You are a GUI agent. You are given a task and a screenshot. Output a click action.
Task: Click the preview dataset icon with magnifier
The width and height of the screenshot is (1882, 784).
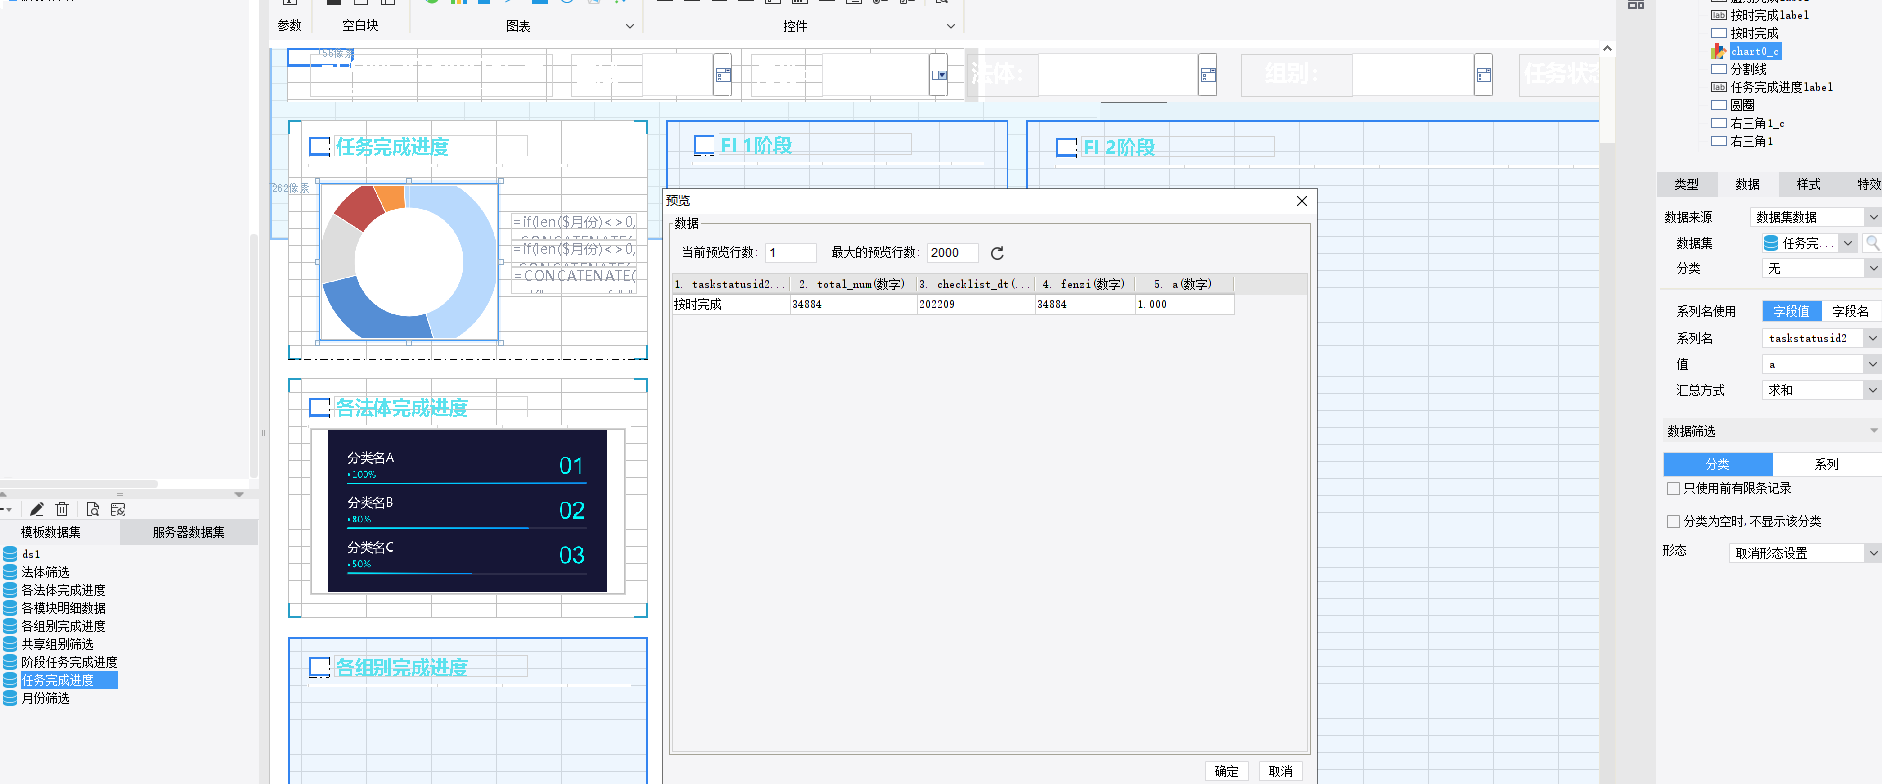point(93,509)
